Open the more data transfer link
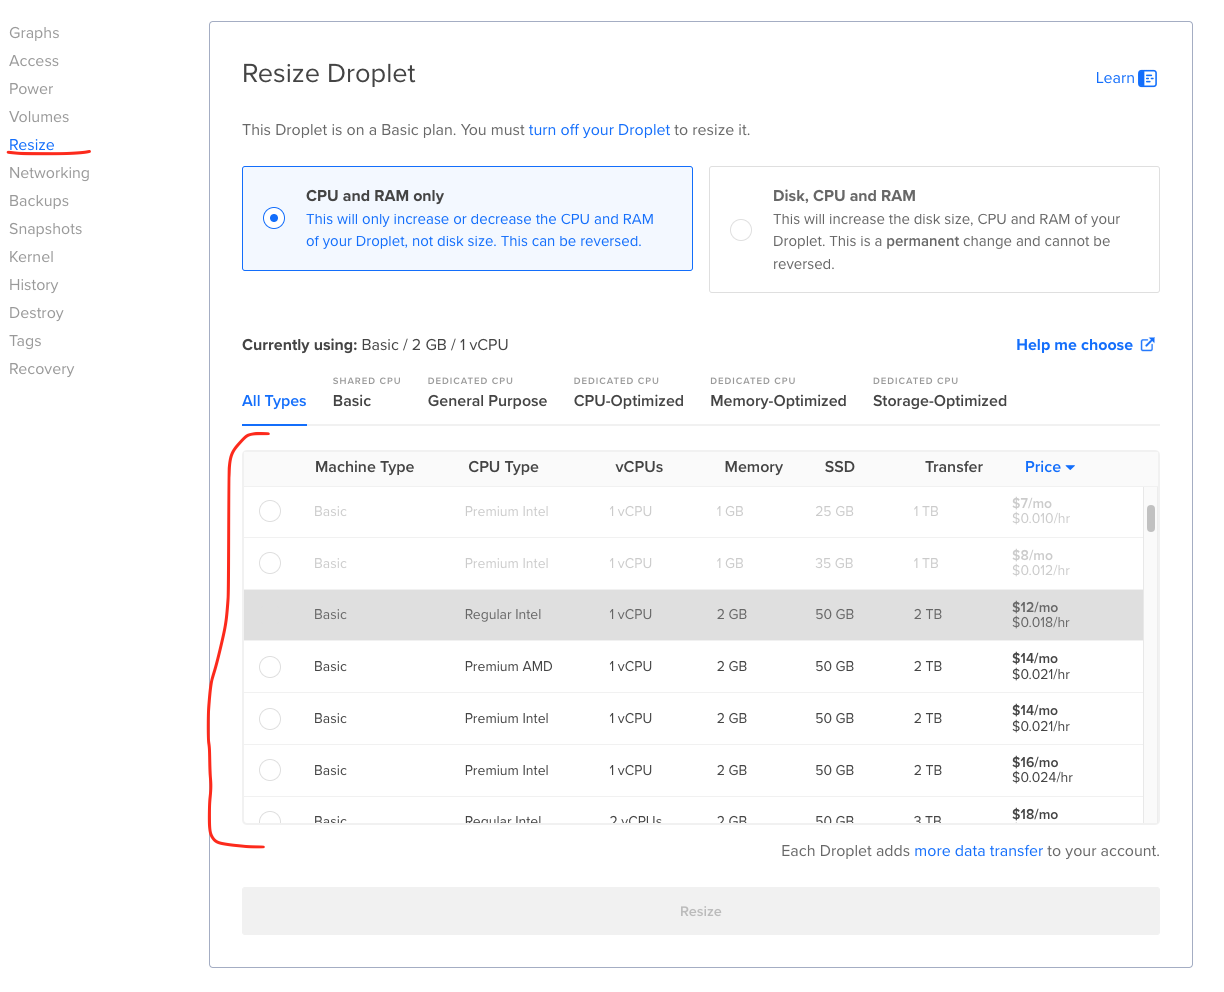1224x992 pixels. point(978,850)
